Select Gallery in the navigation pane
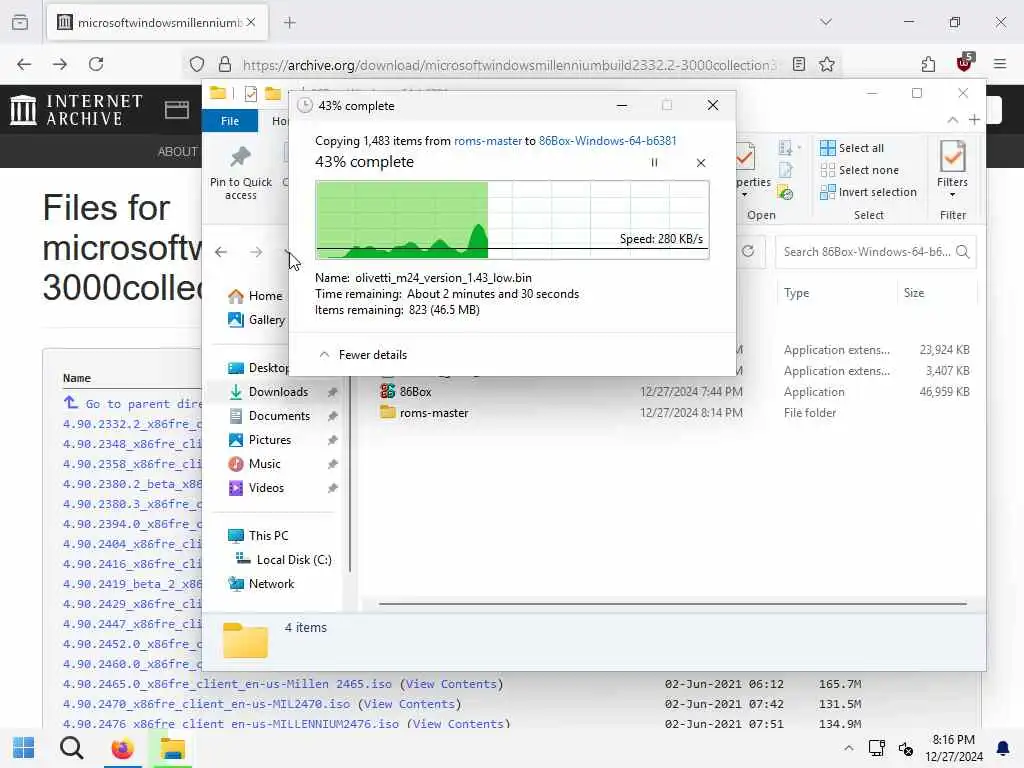This screenshot has height=768, width=1024. pos(256,320)
